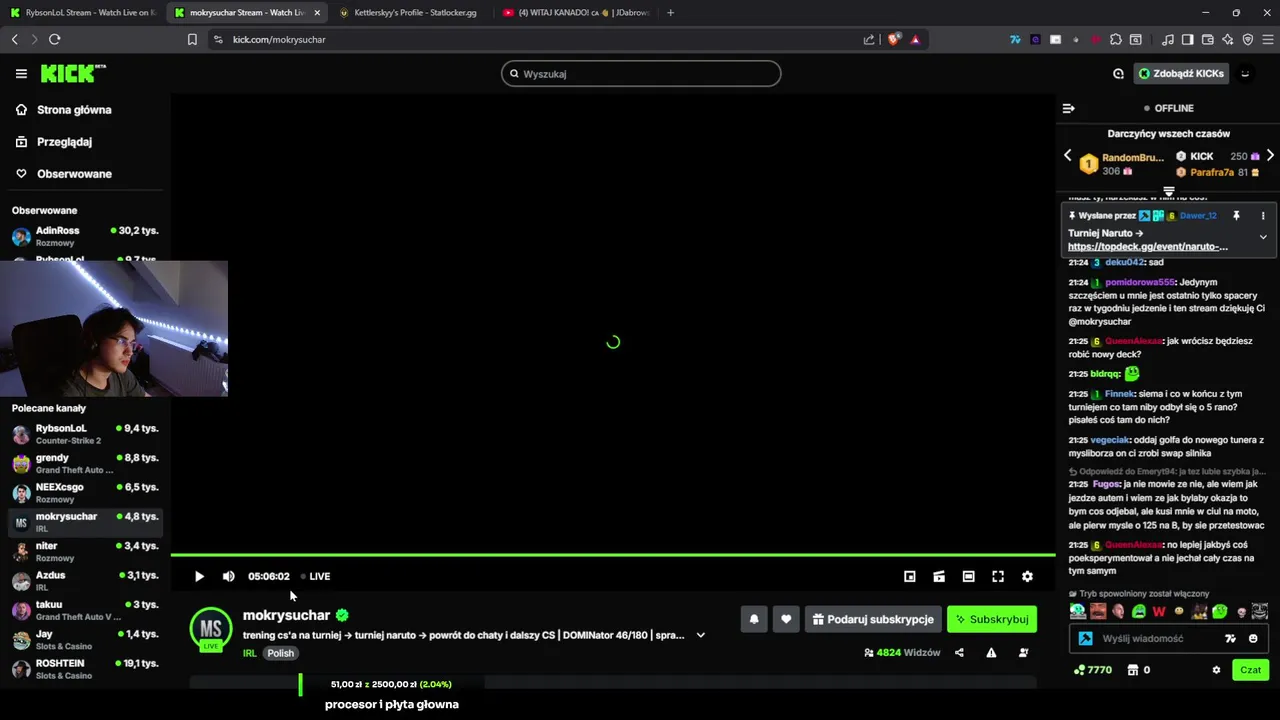Send message with the Czat button
This screenshot has height=720, width=1280.
1251,670
